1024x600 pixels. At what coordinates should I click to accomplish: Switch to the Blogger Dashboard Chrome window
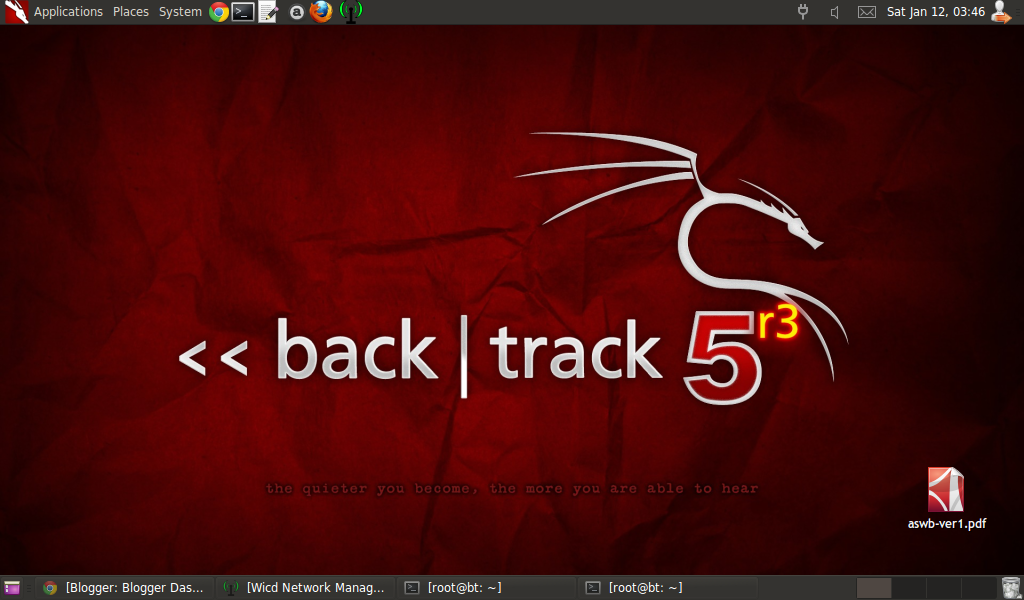127,588
